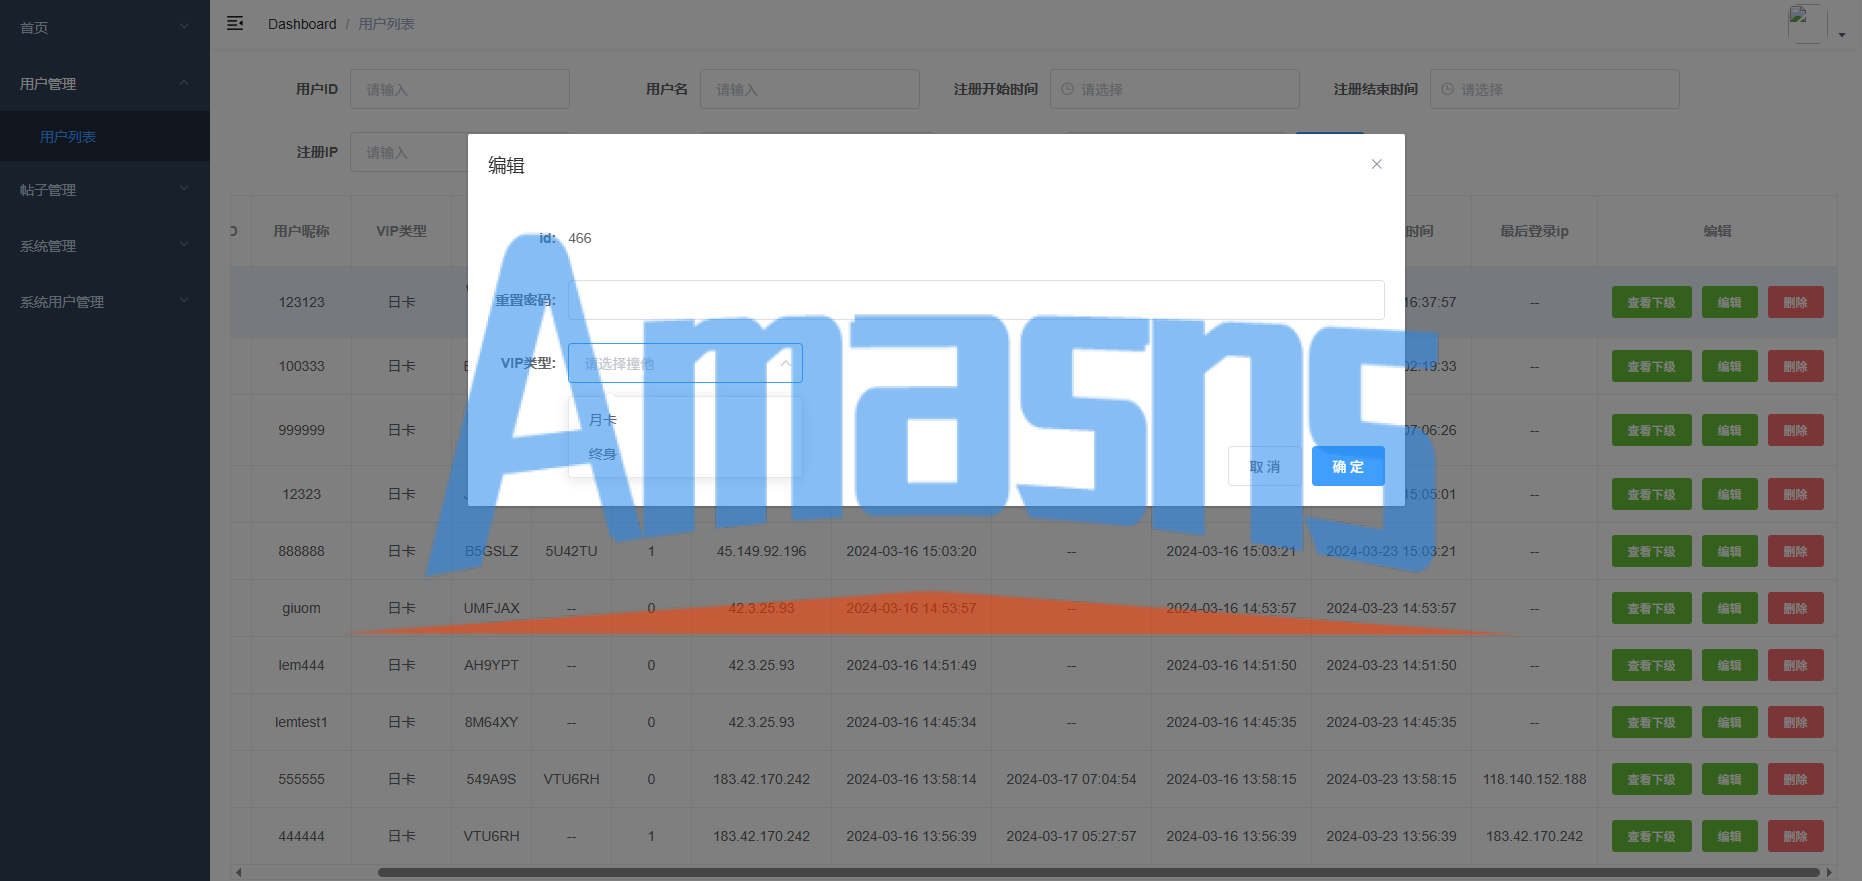Delete the giuom user row

point(1796,608)
